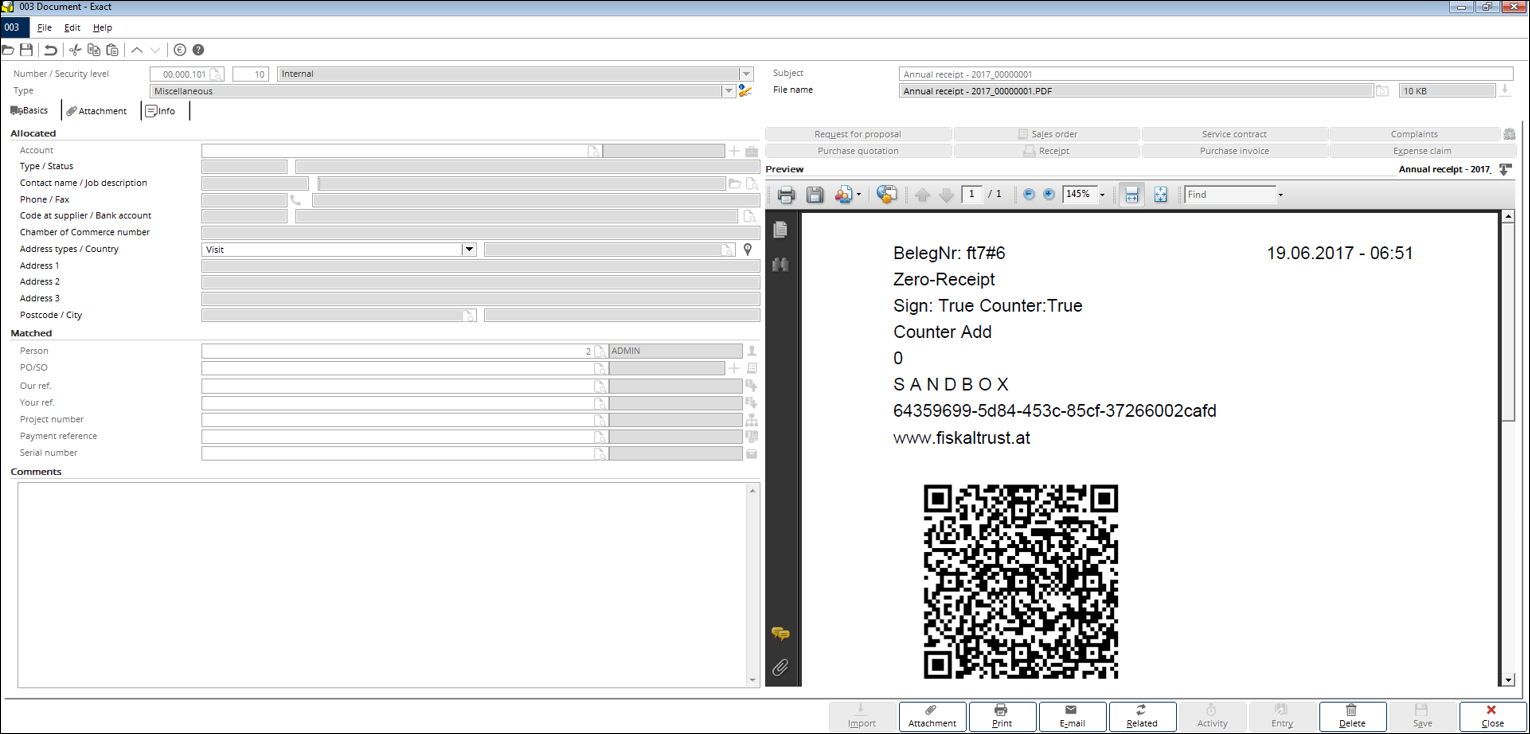Click the Person input field
This screenshot has height=734, width=1530.
point(397,351)
